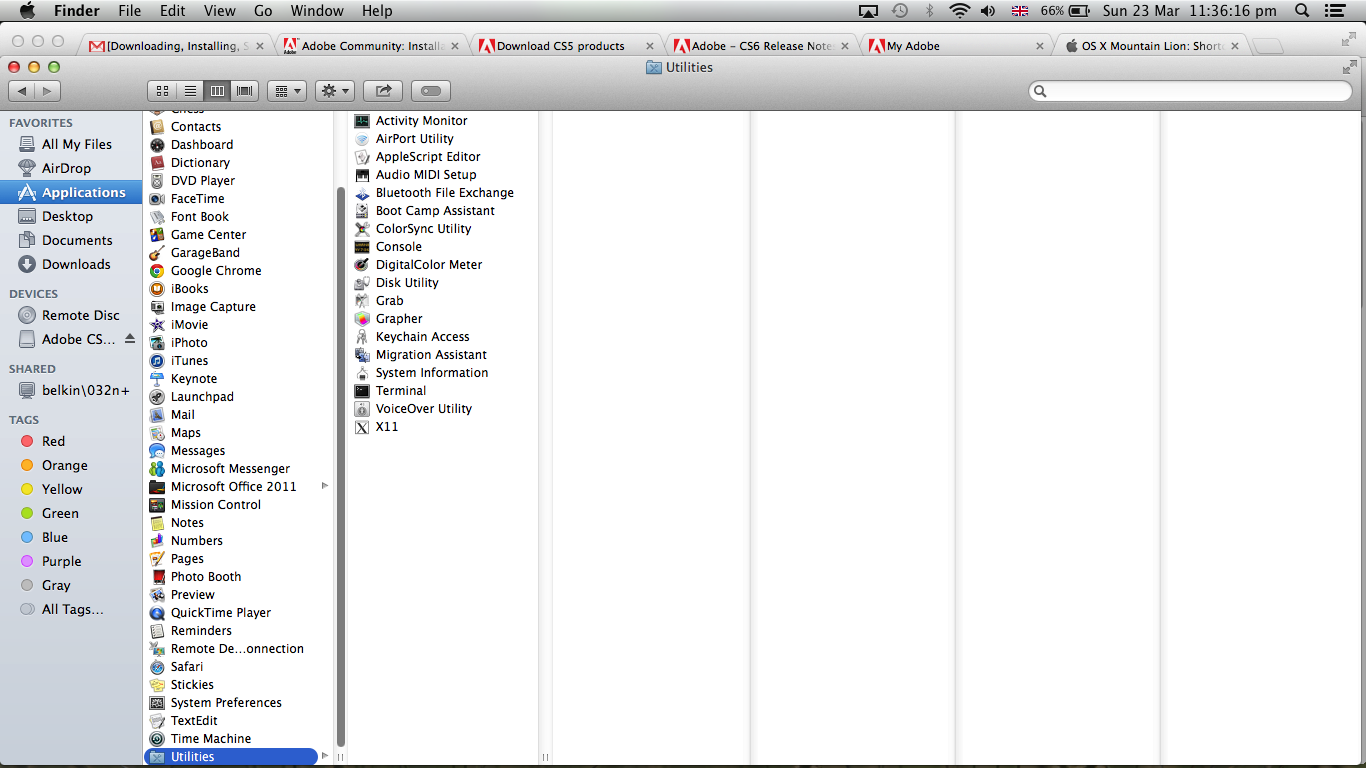The image size is (1366, 768).
Task: Open the View menu
Action: click(x=220, y=11)
